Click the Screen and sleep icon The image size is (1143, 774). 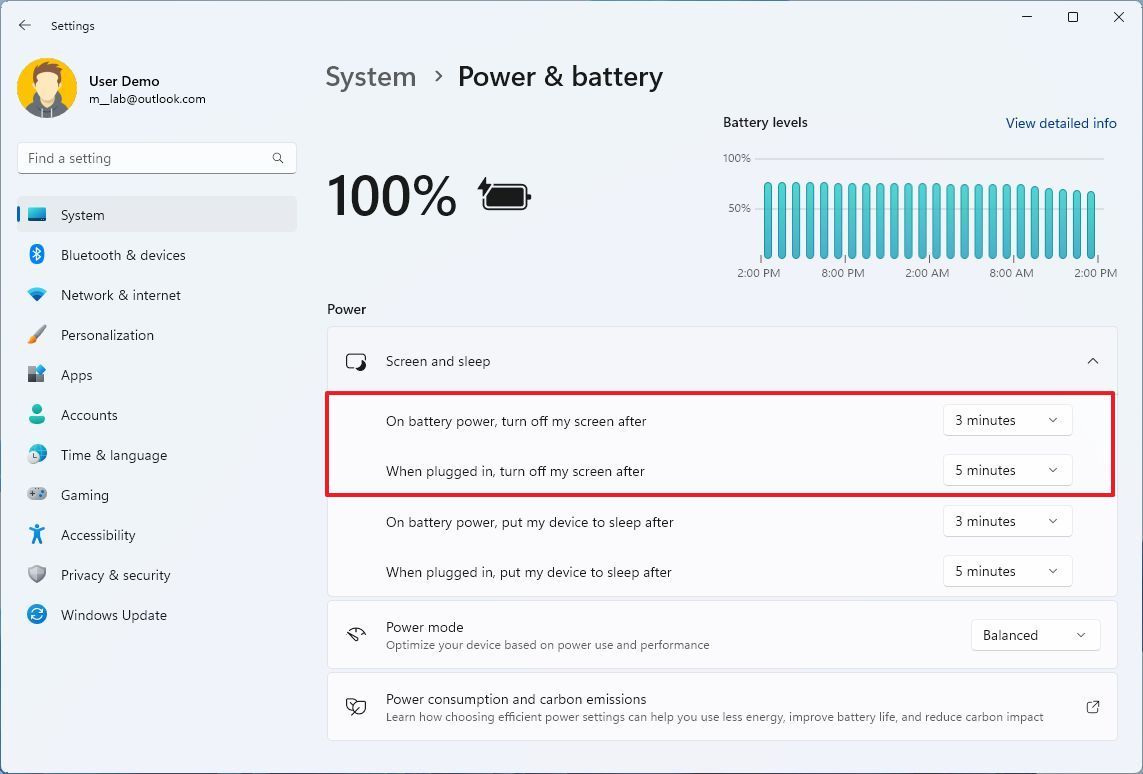click(x=355, y=361)
